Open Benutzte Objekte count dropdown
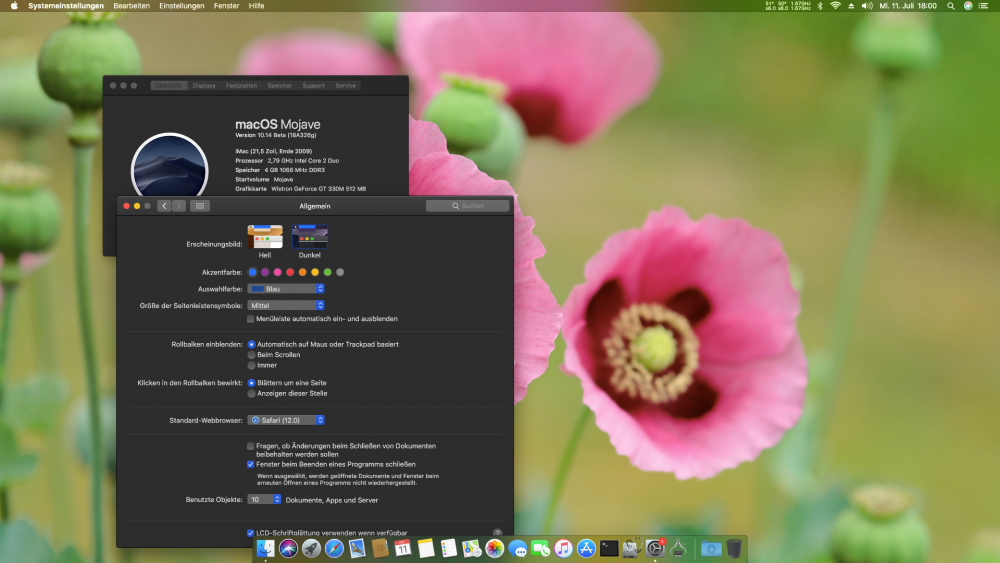Image resolution: width=1000 pixels, height=563 pixels. pos(264,499)
